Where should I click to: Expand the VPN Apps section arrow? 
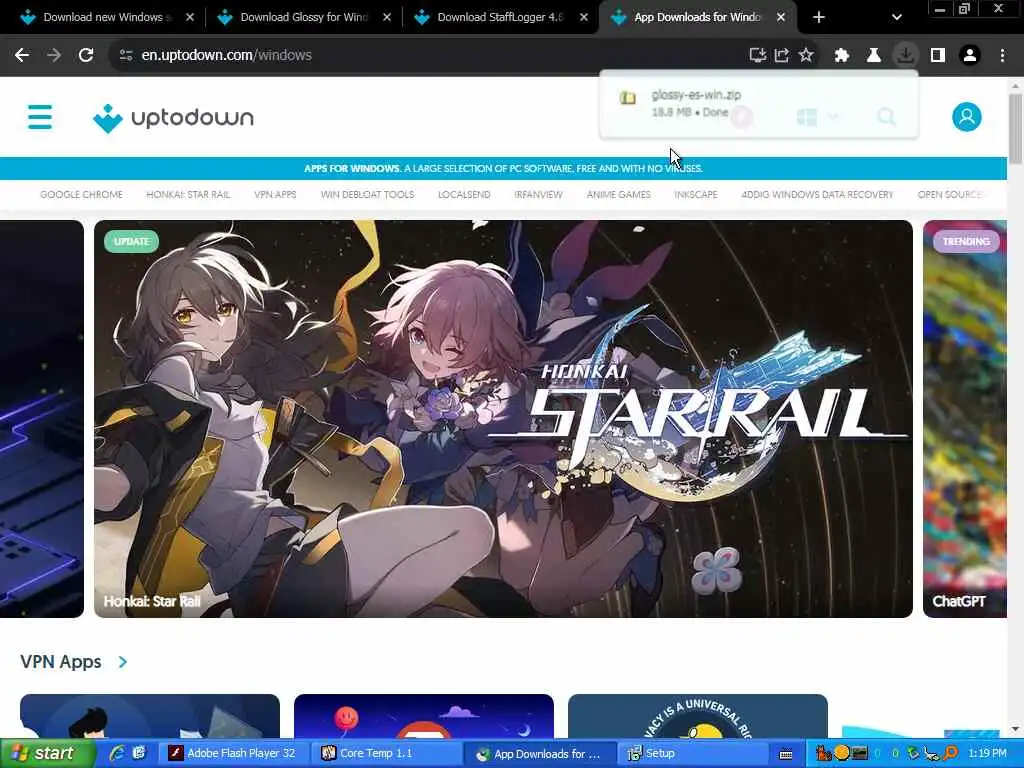[123, 662]
